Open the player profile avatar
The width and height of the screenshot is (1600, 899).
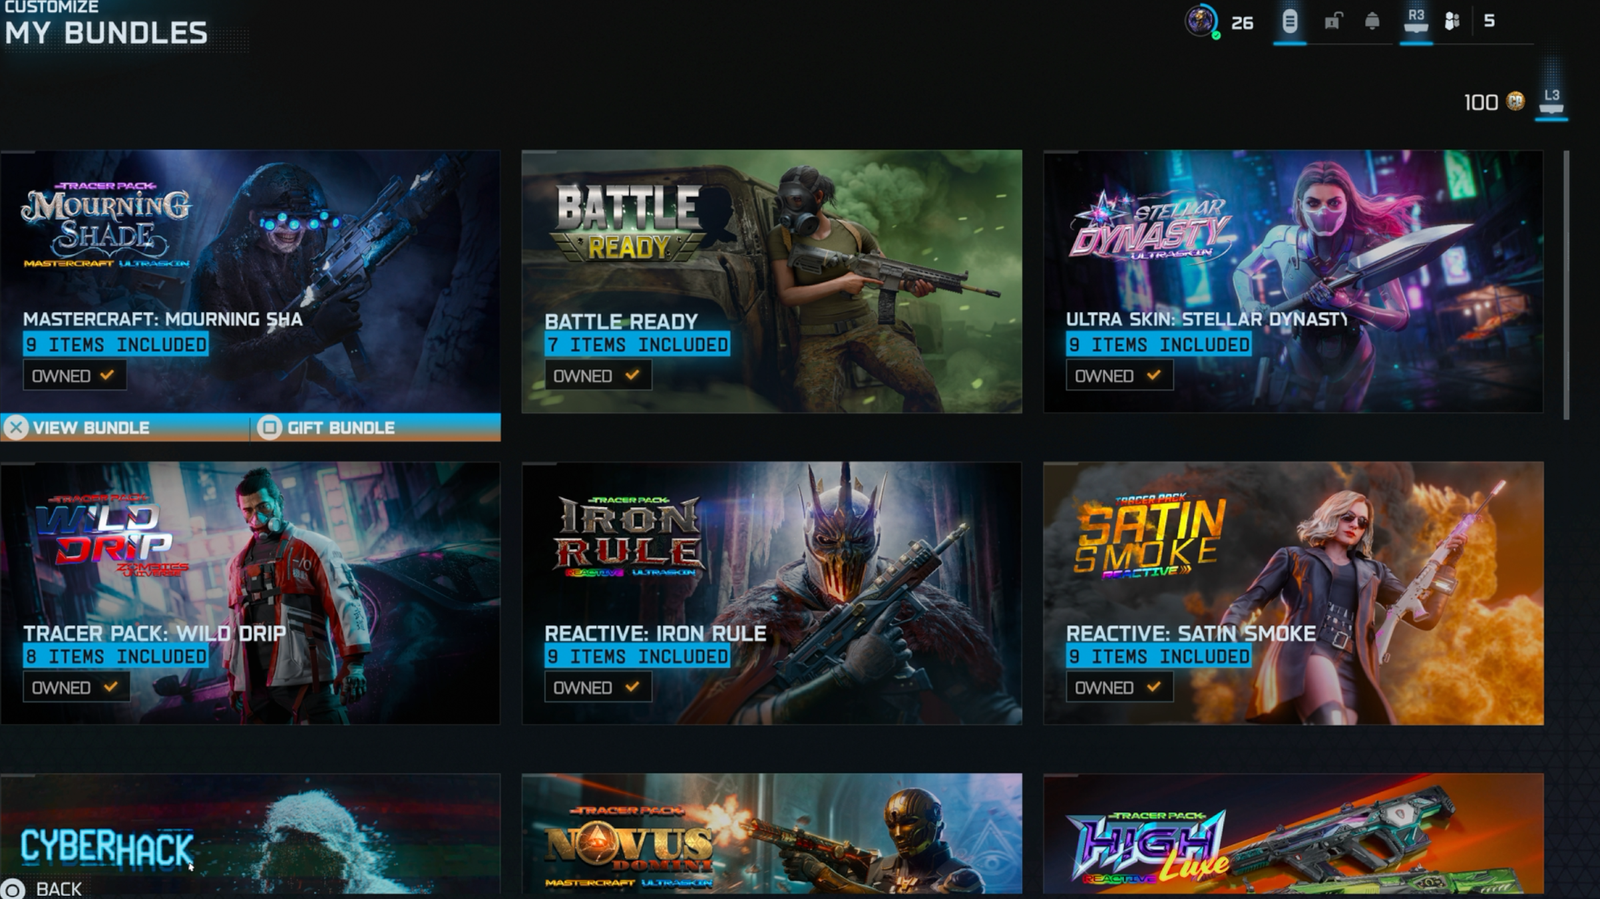[x=1201, y=21]
